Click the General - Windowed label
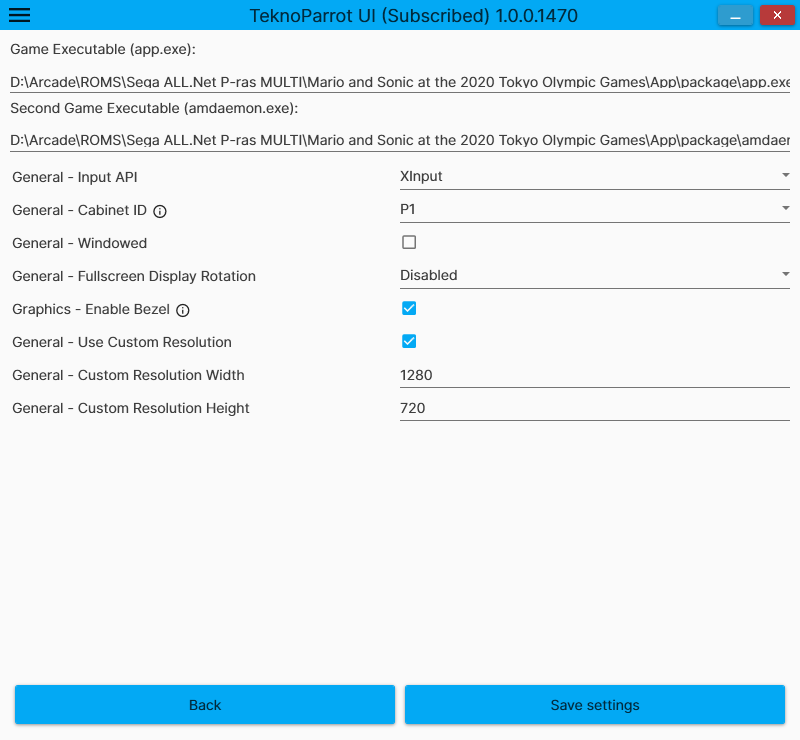This screenshot has width=800, height=740. 80,243
